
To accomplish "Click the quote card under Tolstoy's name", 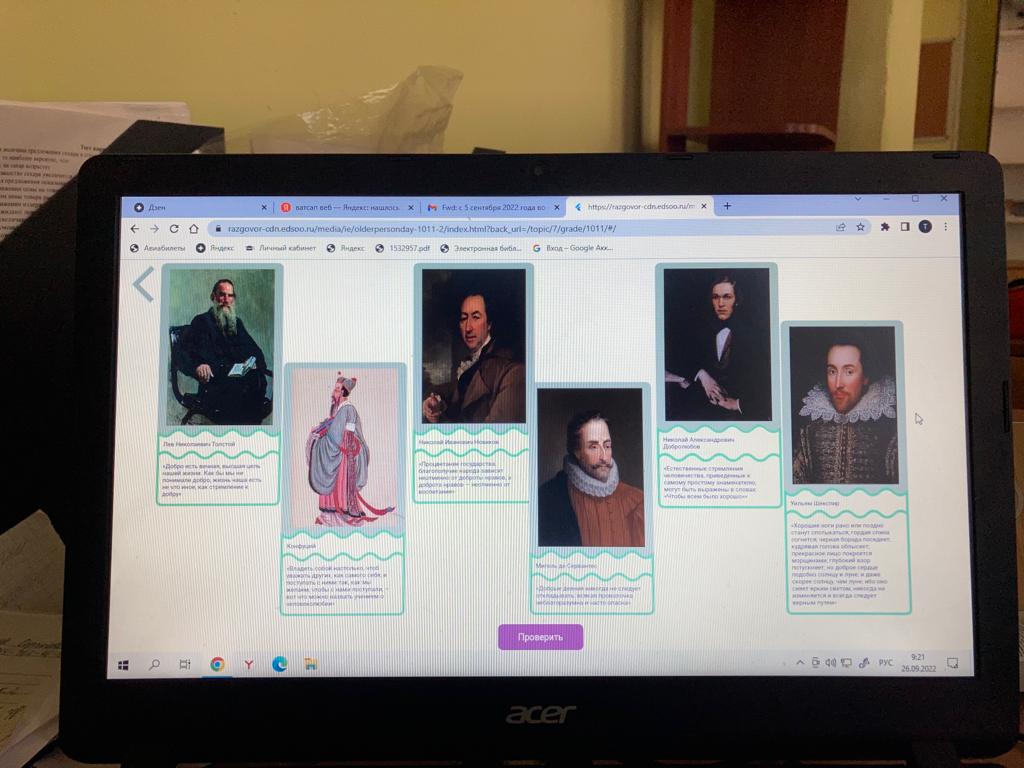I will [219, 480].
